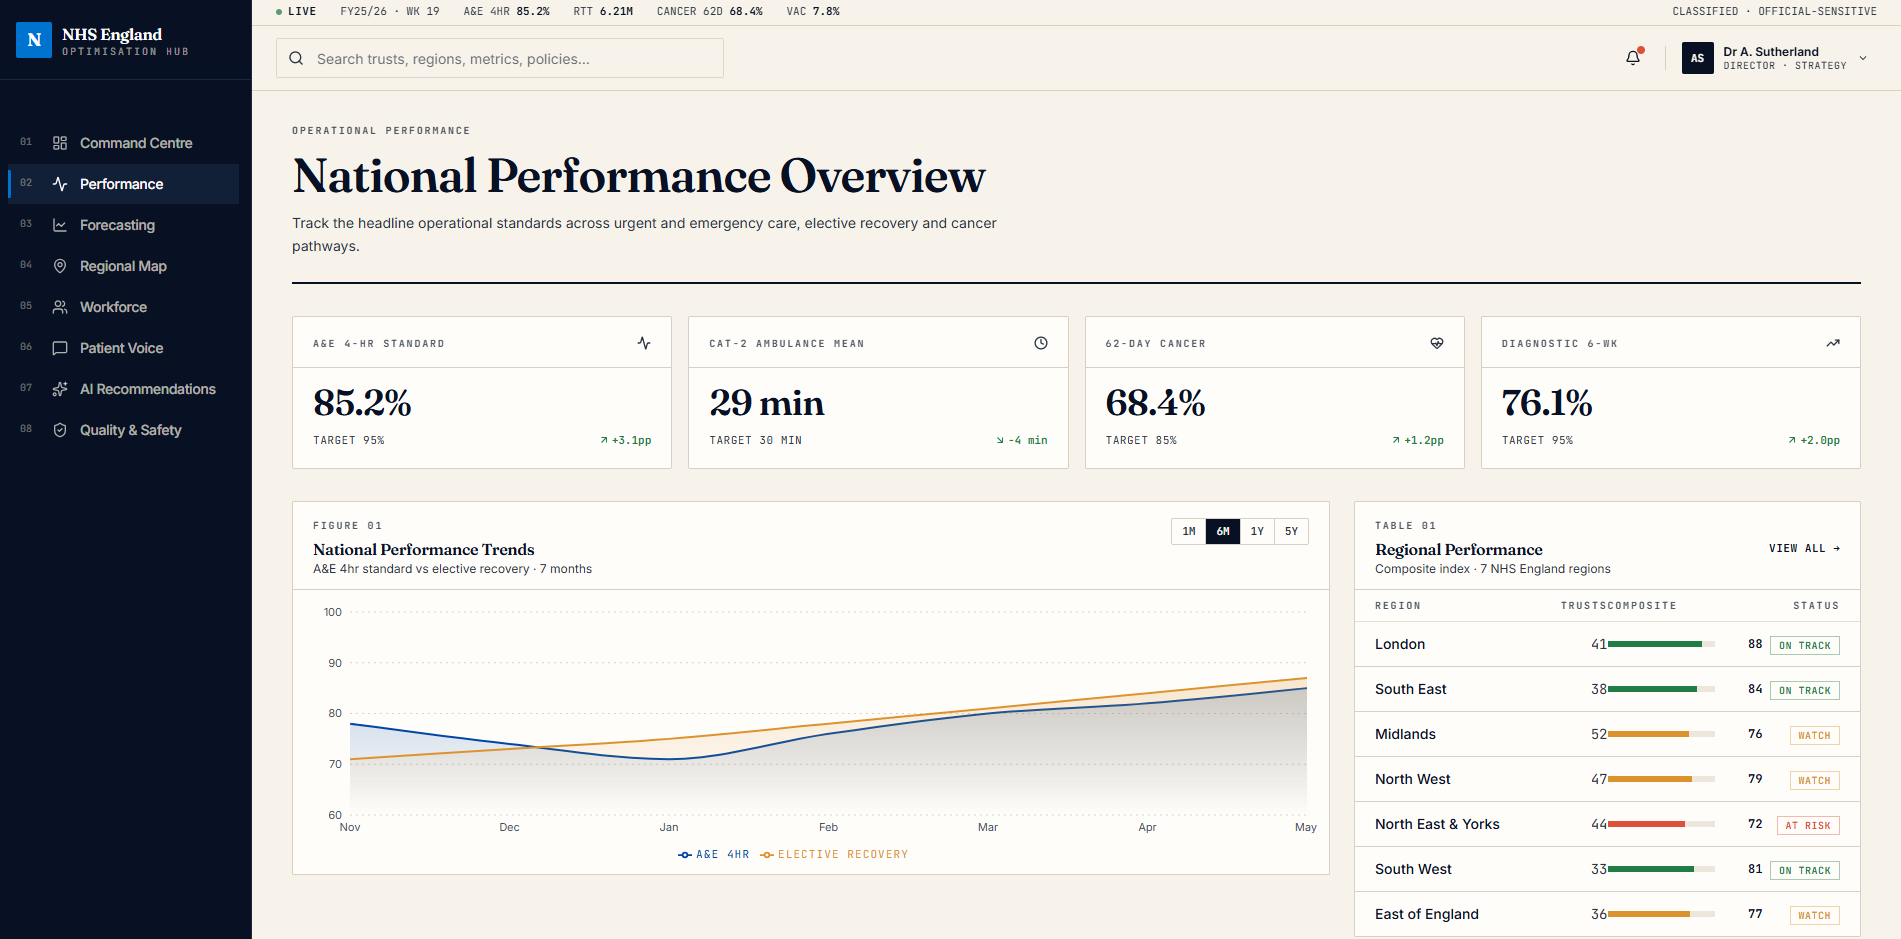The width and height of the screenshot is (1901, 939).
Task: Select the 5Y time range
Action: coord(1291,531)
